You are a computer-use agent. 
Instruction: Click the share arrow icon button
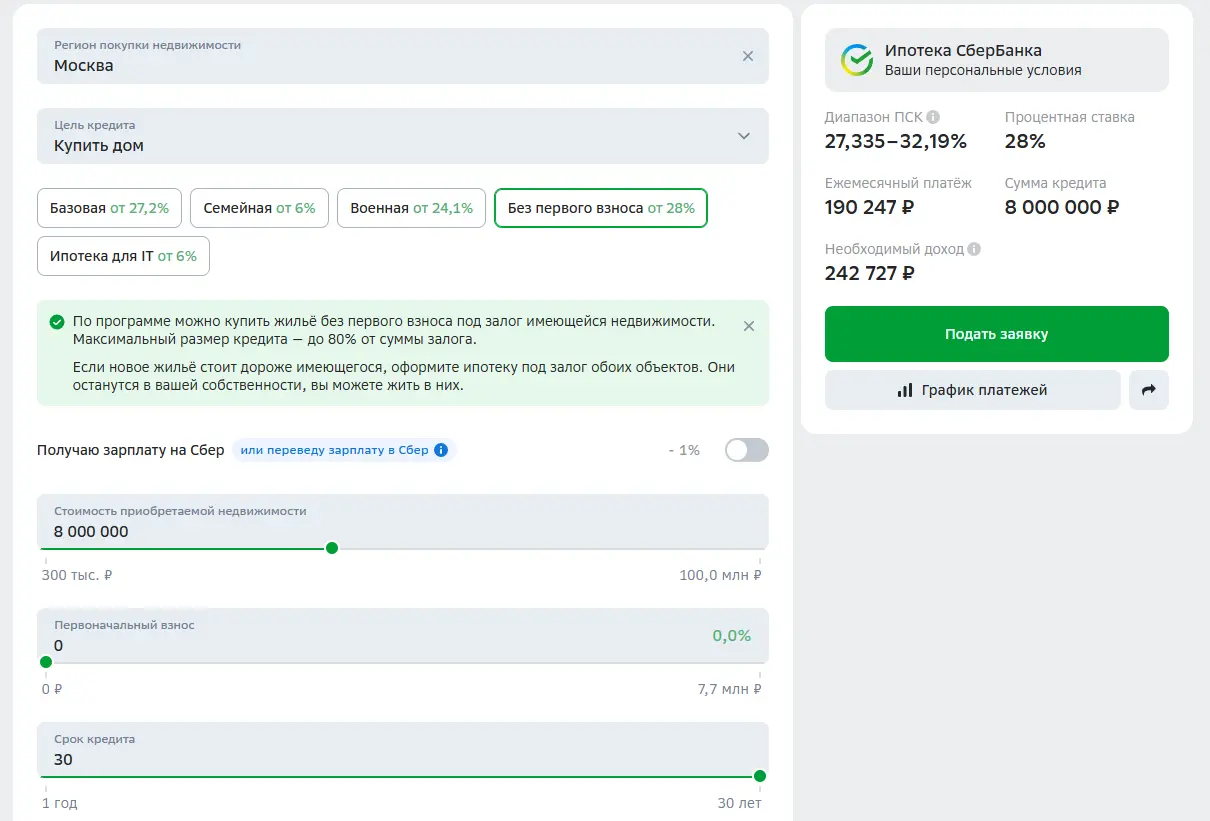(x=1149, y=390)
